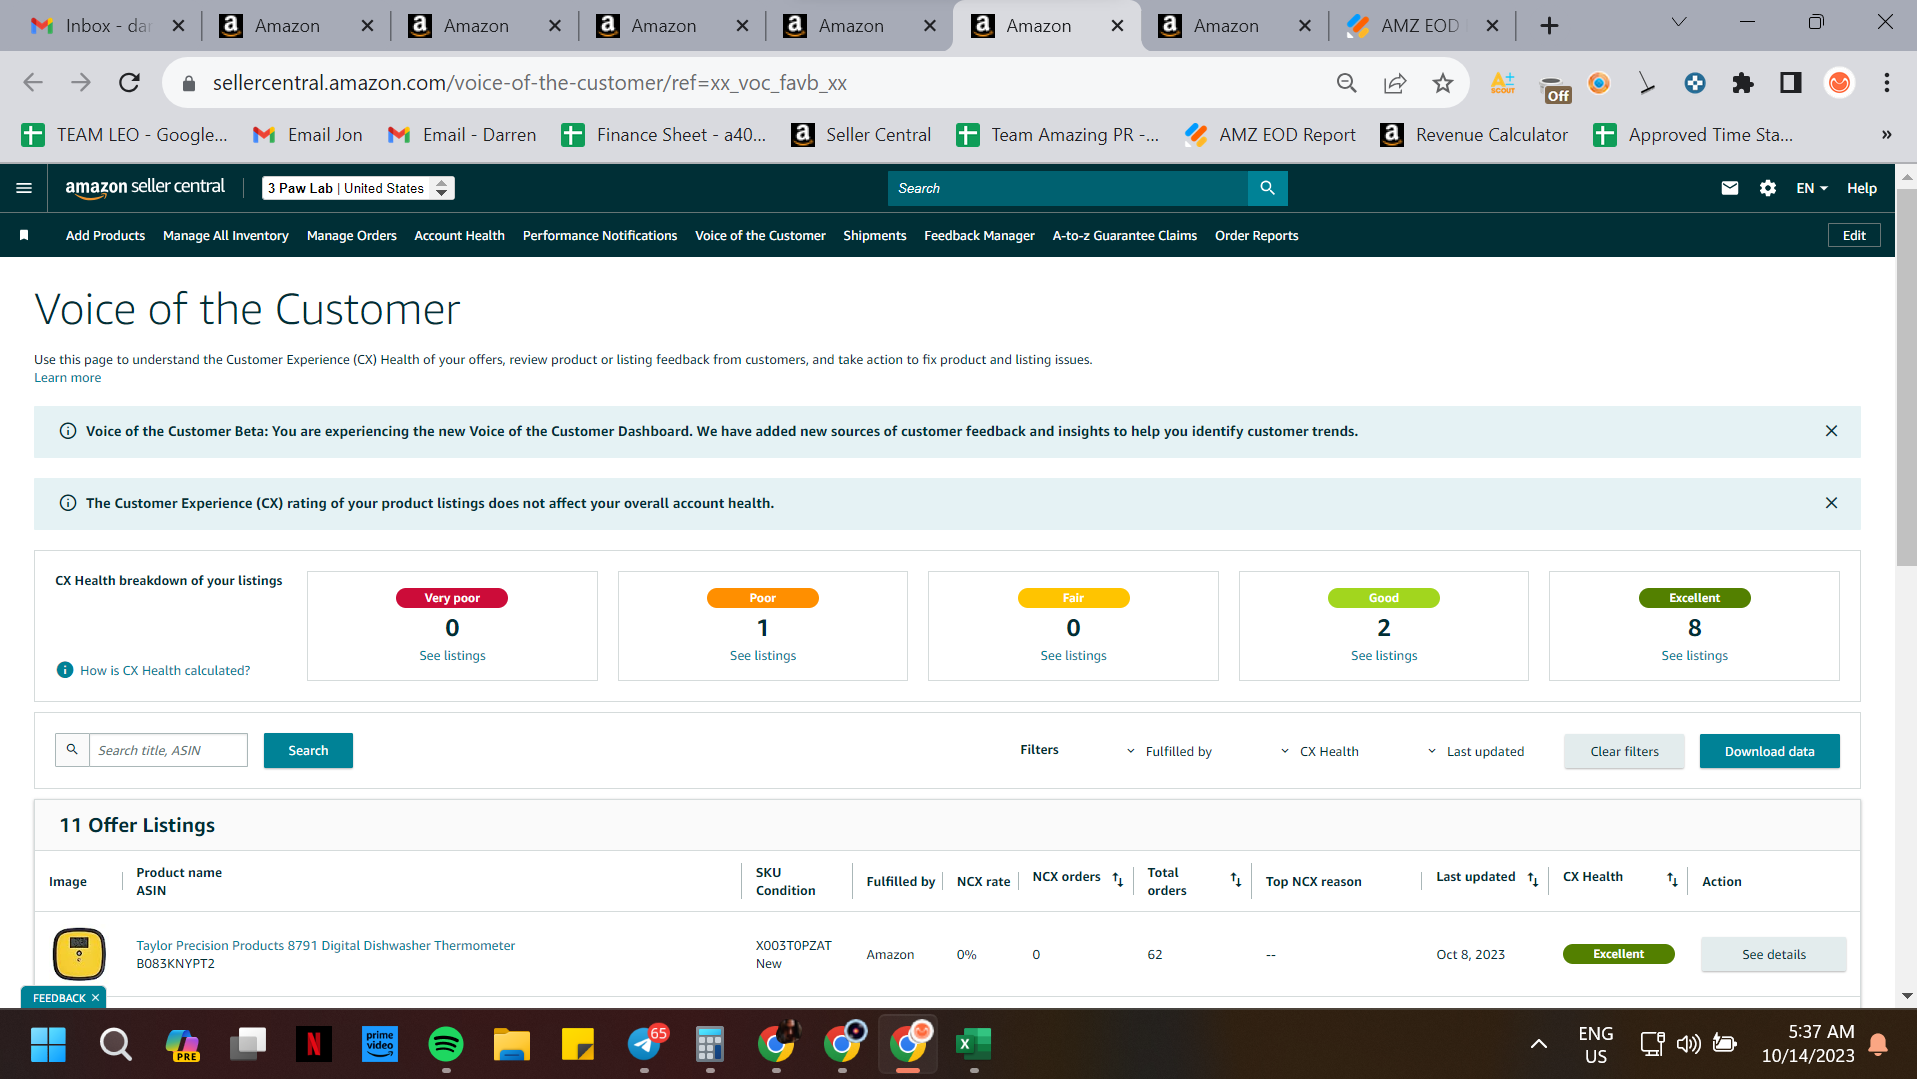Viewport: 1917px width, 1079px height.
Task: Switch to the Inbox Gmail tab
Action: 107,26
